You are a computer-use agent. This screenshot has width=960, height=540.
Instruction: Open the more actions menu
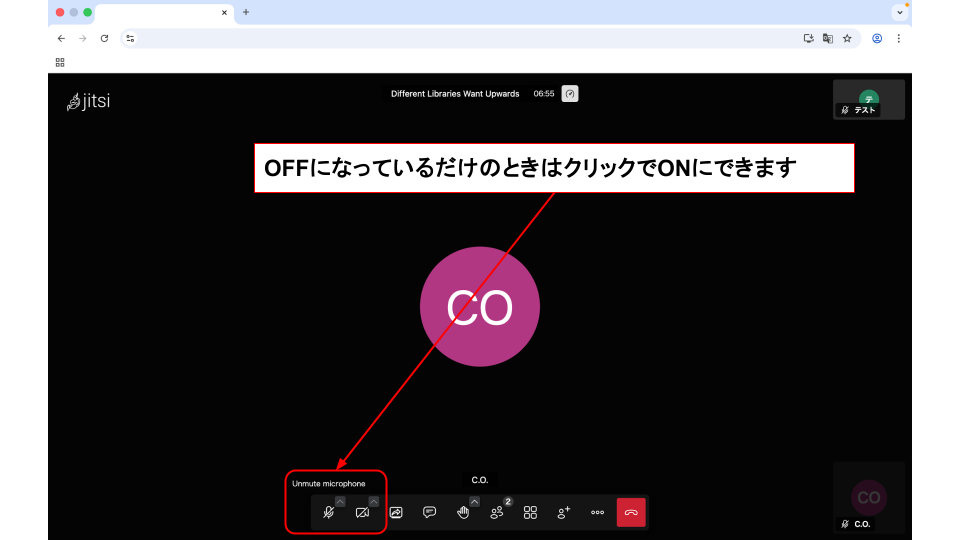[597, 512]
